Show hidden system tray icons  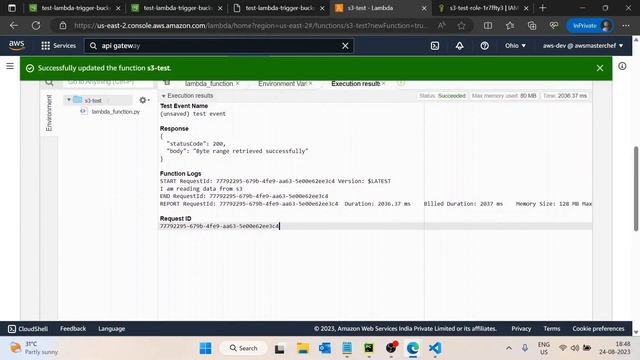(x=509, y=348)
